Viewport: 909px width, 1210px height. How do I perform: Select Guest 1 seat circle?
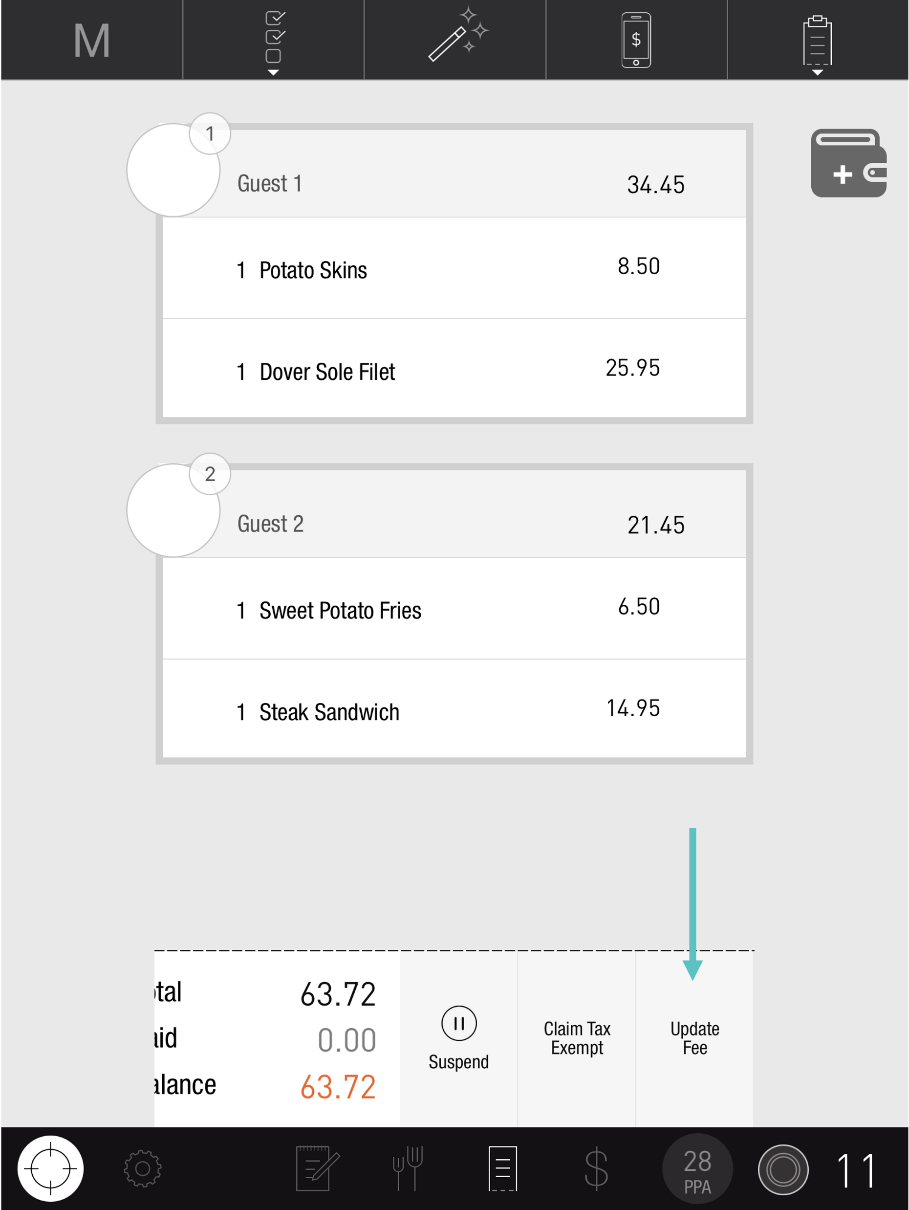(173, 170)
